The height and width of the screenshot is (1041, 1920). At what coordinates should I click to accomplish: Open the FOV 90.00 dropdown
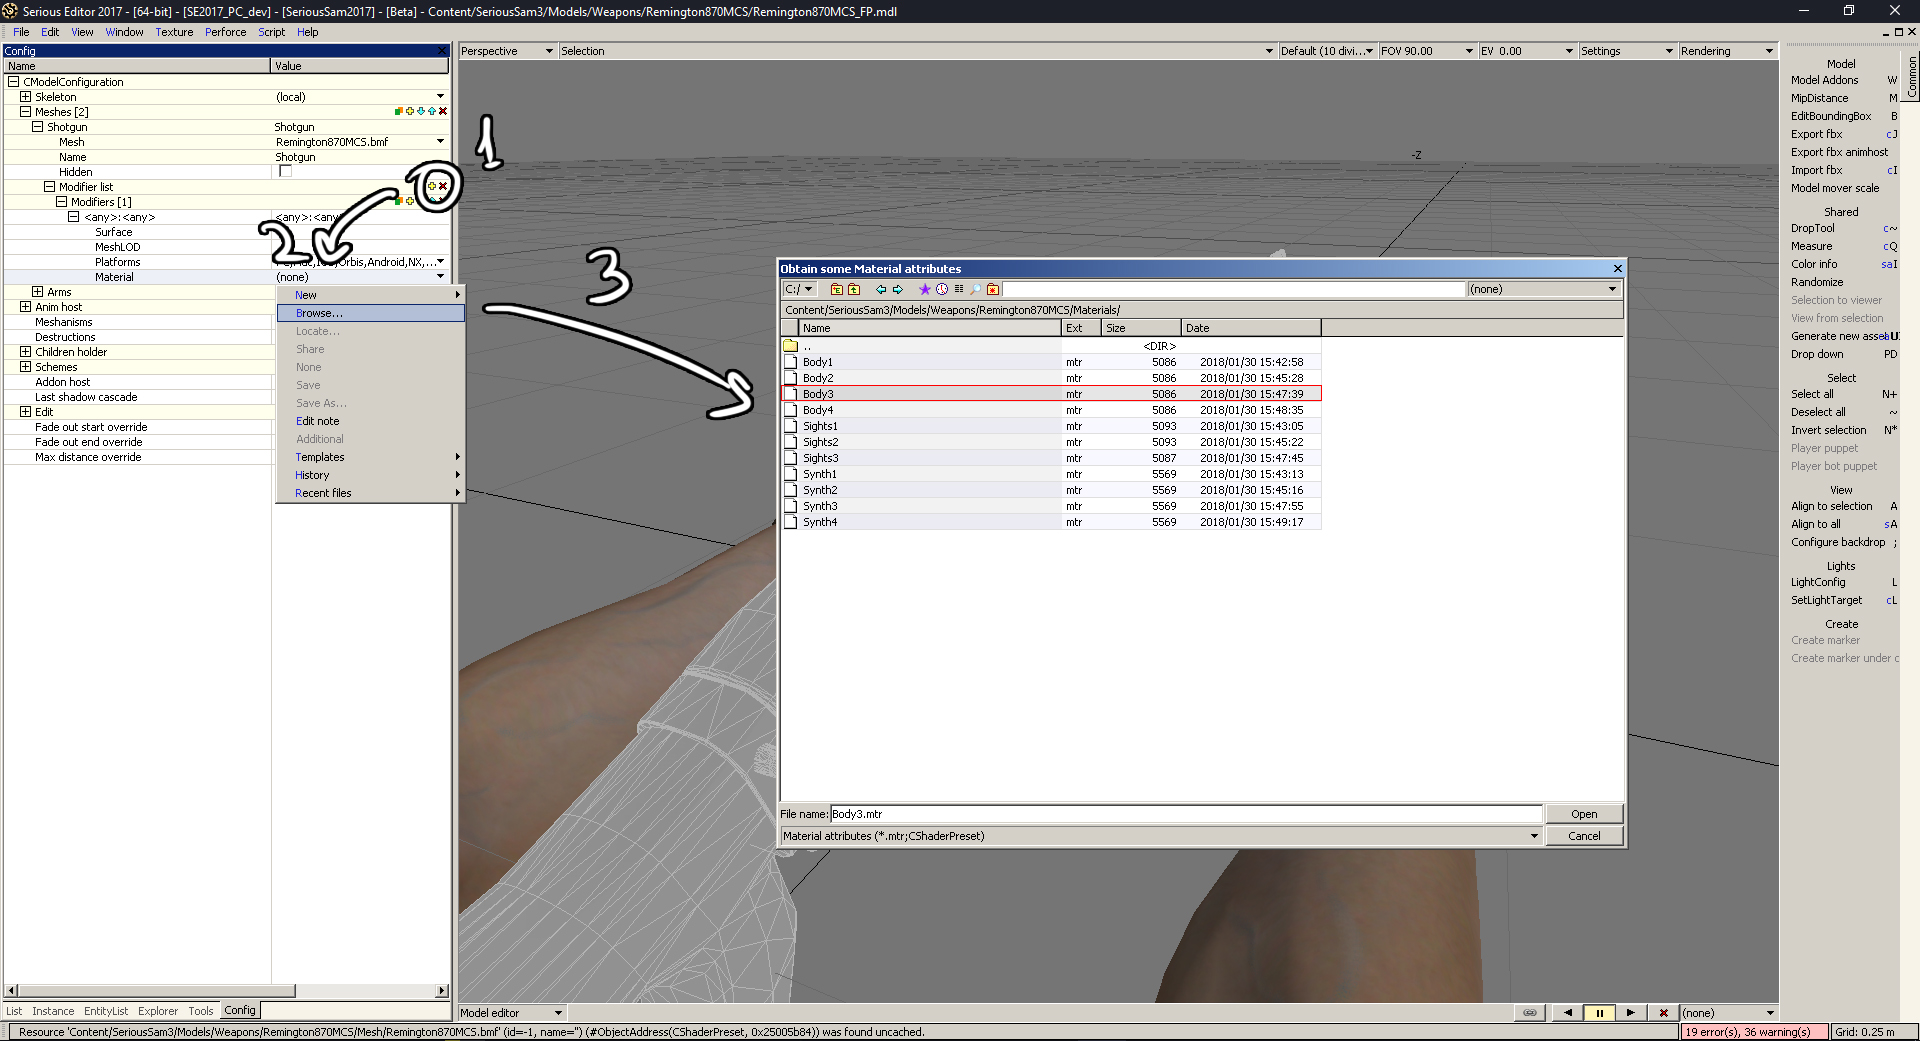tap(1427, 51)
